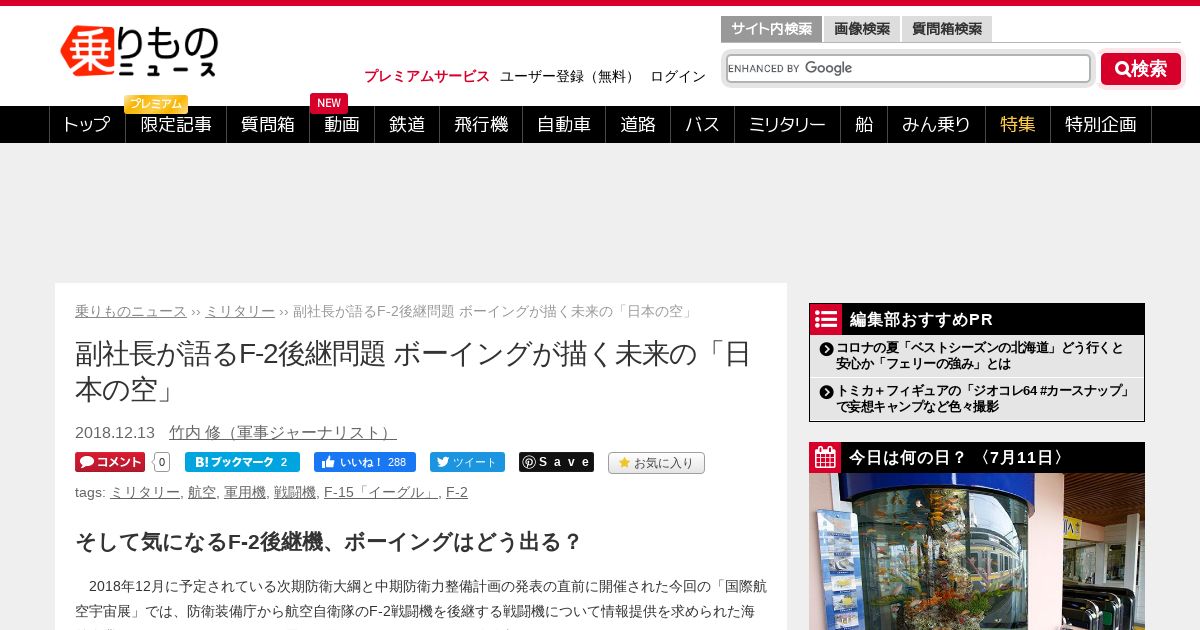Open the トップ navigation item
Screen dimensions: 1200x630
pyautogui.click(x=87, y=125)
